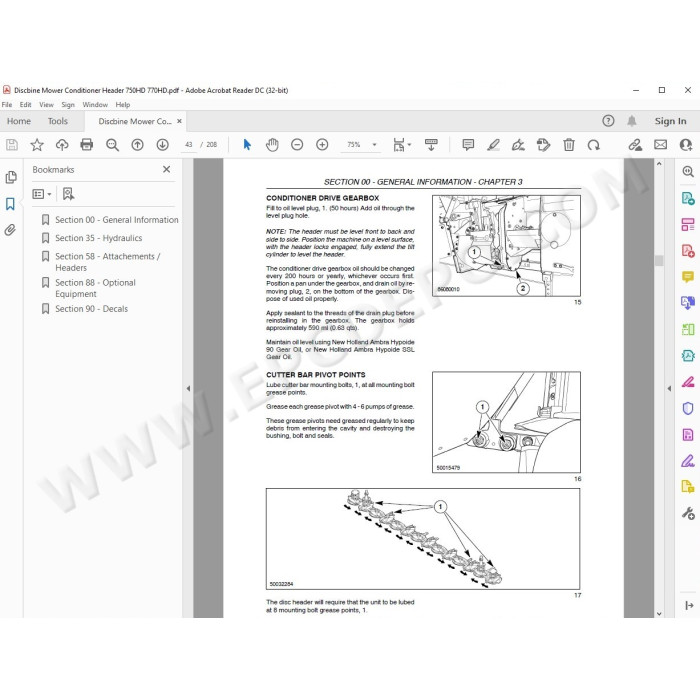Screen dimensions: 700x700
Task: Click the Rotate page icon
Action: 593,145
